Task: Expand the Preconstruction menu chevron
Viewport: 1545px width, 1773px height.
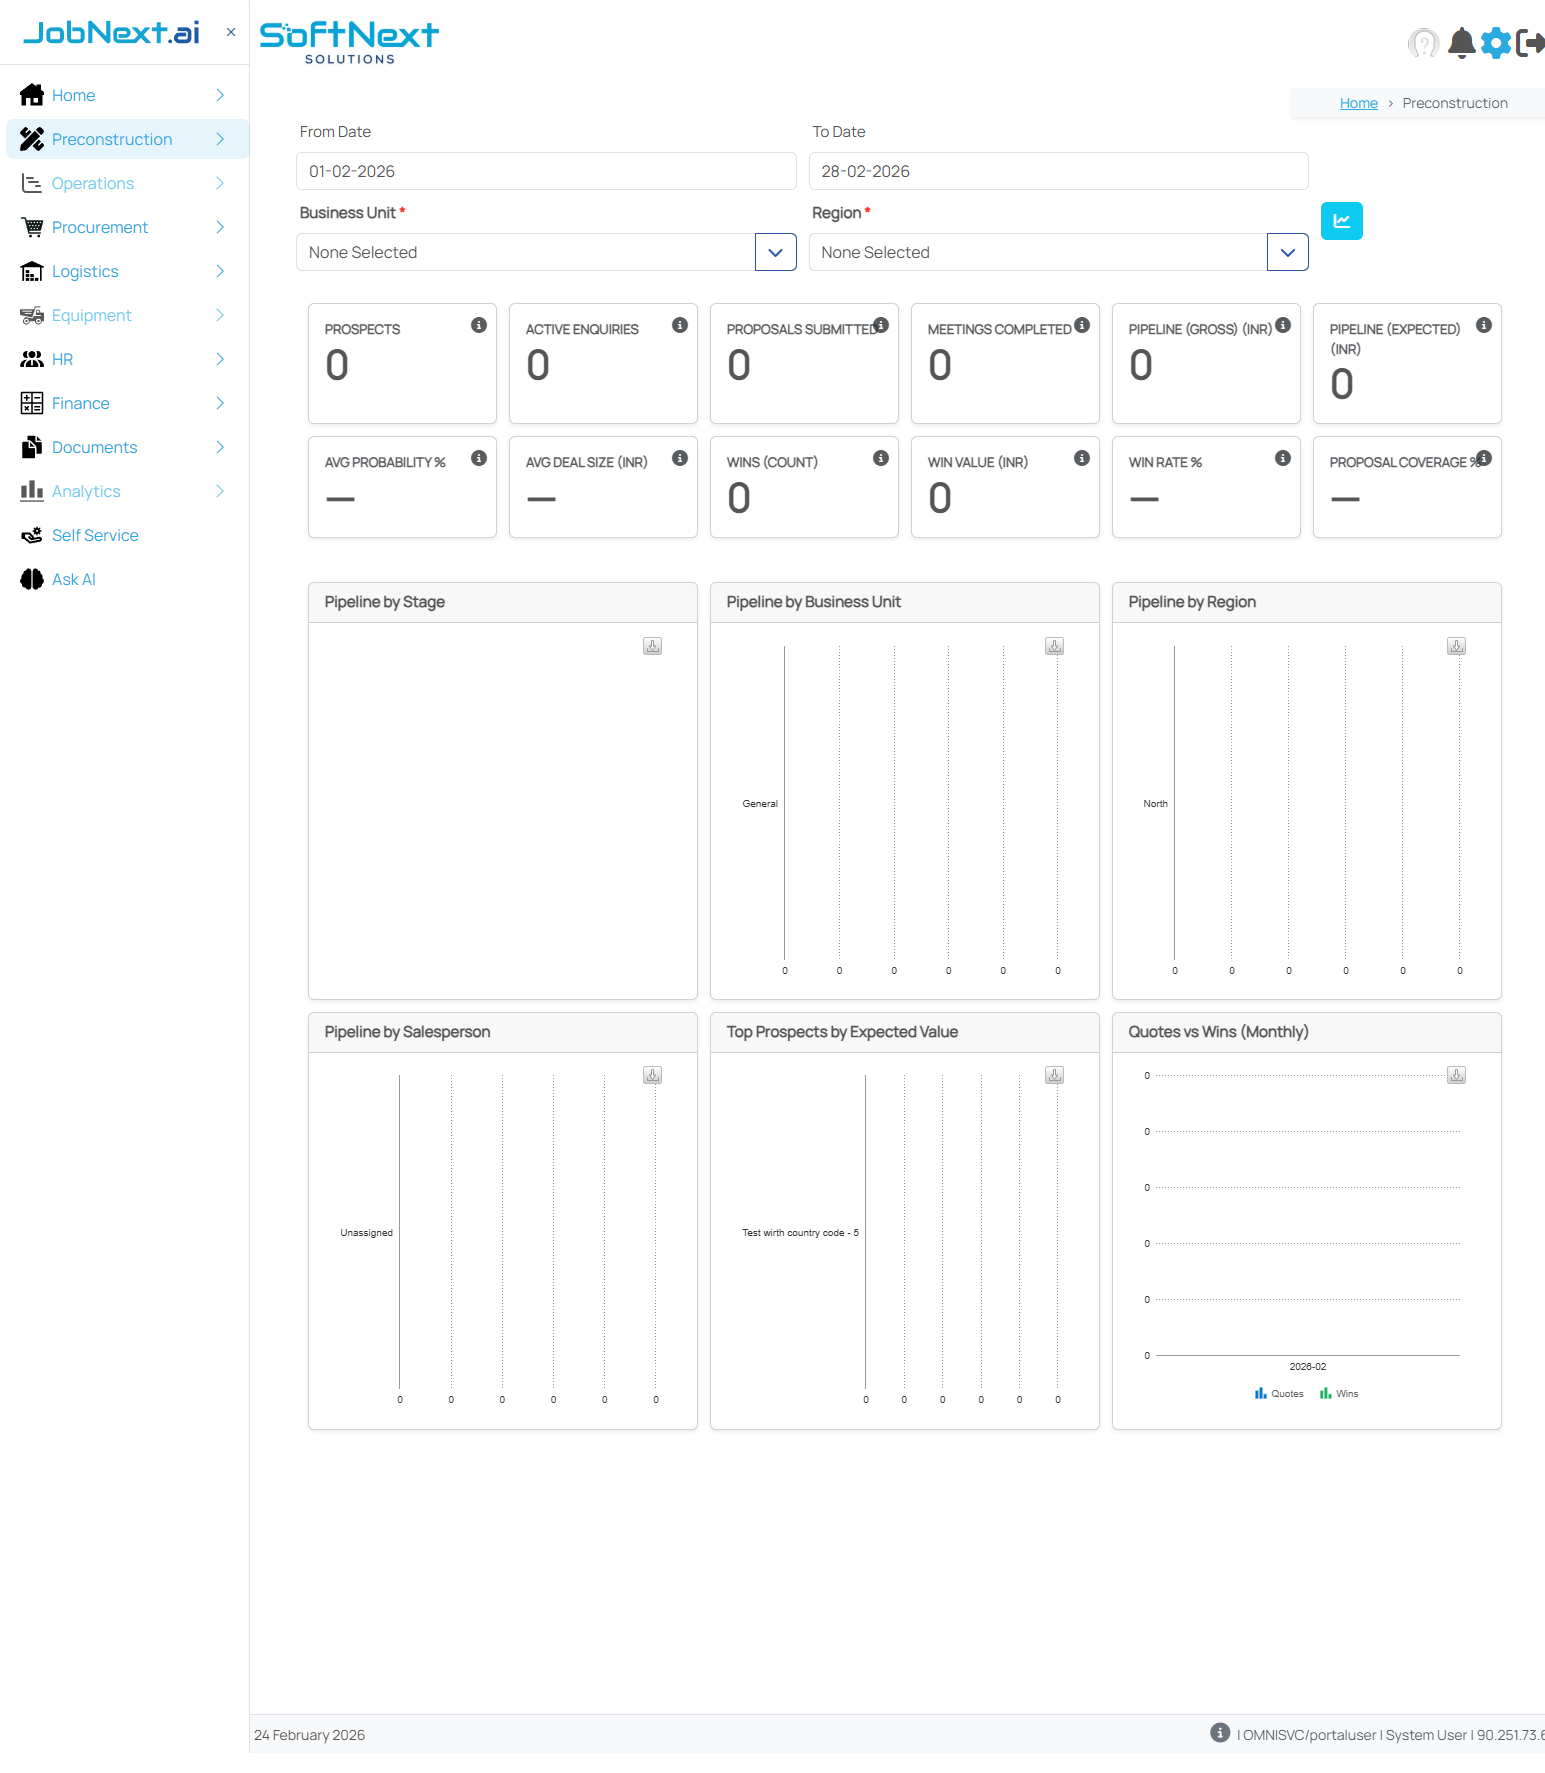Action: pos(220,139)
